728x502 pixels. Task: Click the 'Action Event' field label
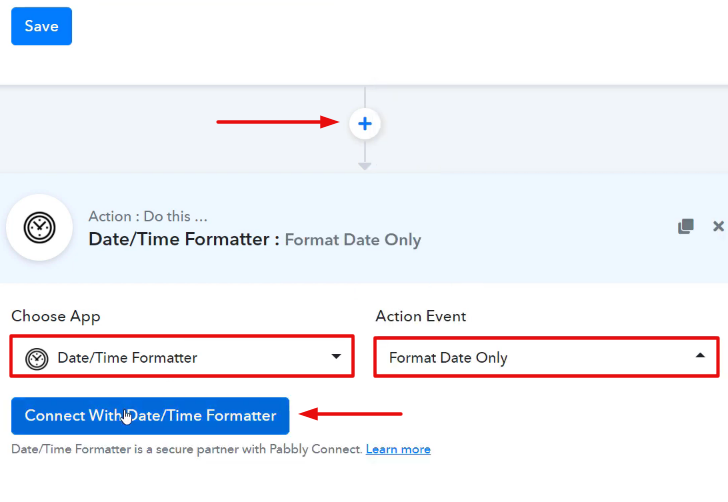pyautogui.click(x=421, y=316)
